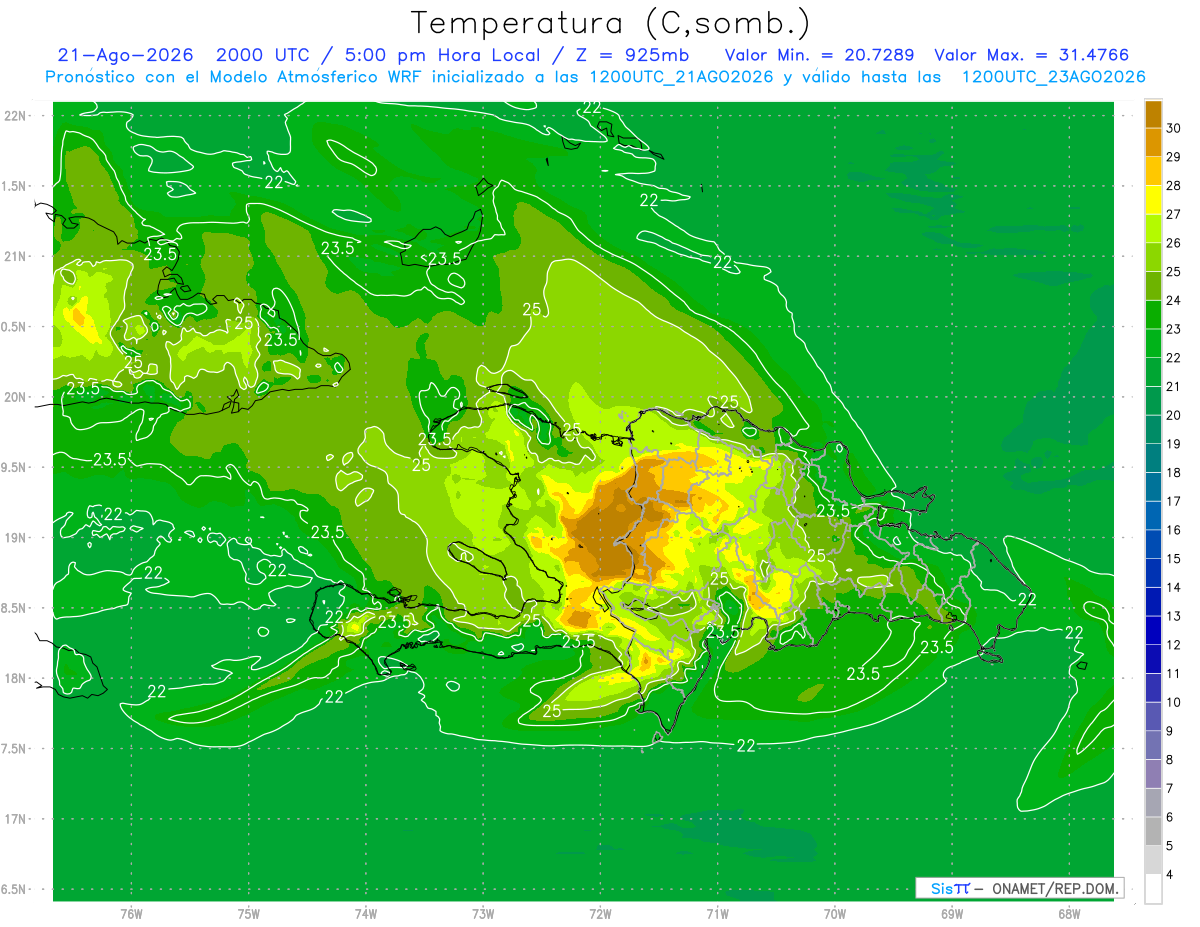Screen dimensions: 1200x927
Task: Click the color scale label '28'
Action: [x=1174, y=186]
